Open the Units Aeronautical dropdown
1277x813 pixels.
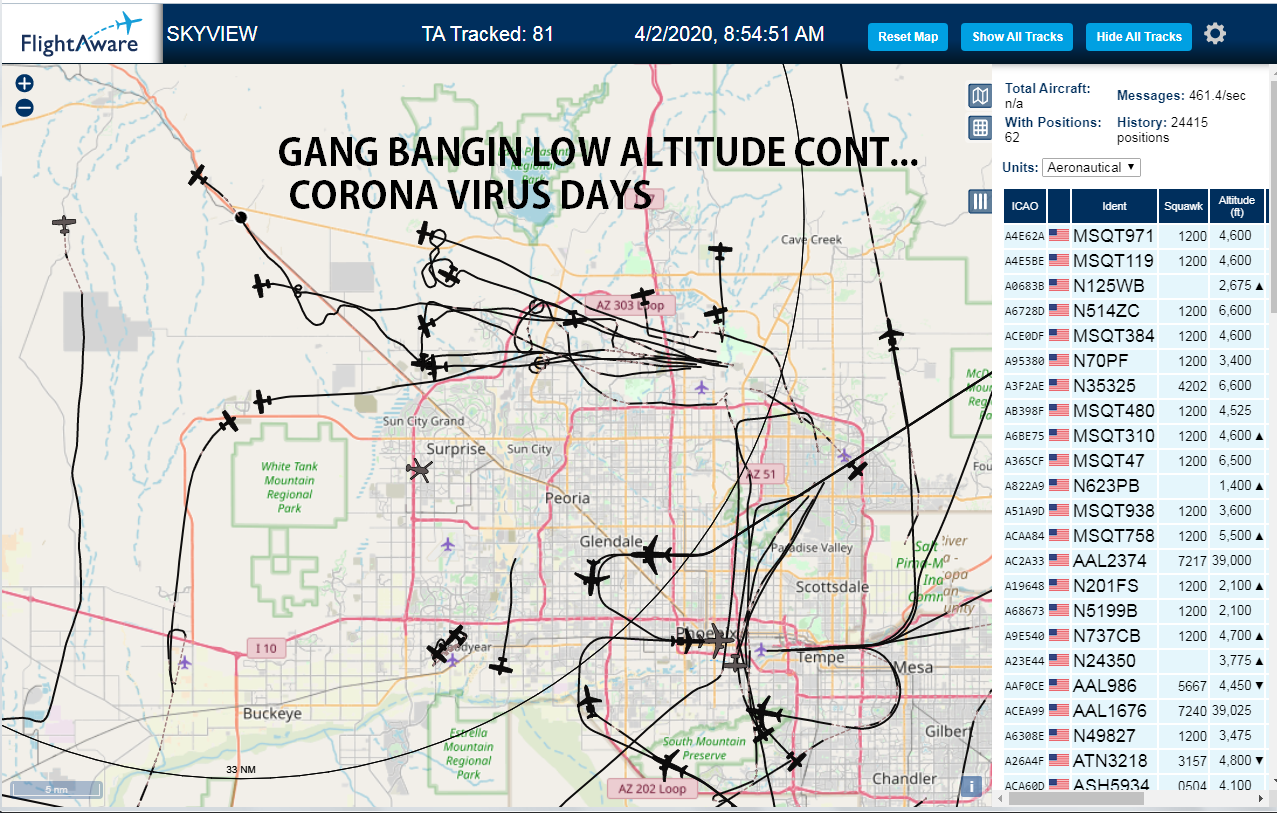pyautogui.click(x=1091, y=167)
